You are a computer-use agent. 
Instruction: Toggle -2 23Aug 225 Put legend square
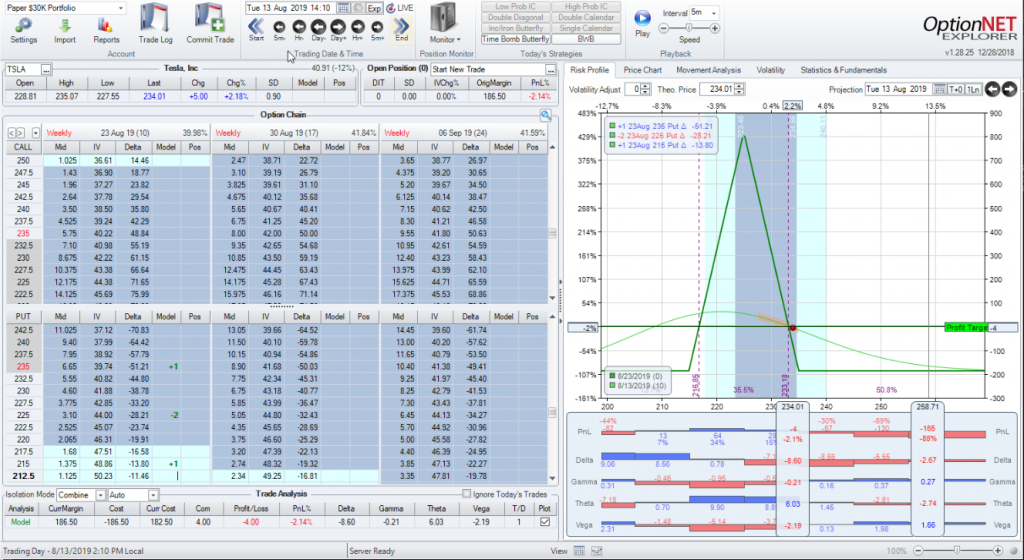pos(612,136)
